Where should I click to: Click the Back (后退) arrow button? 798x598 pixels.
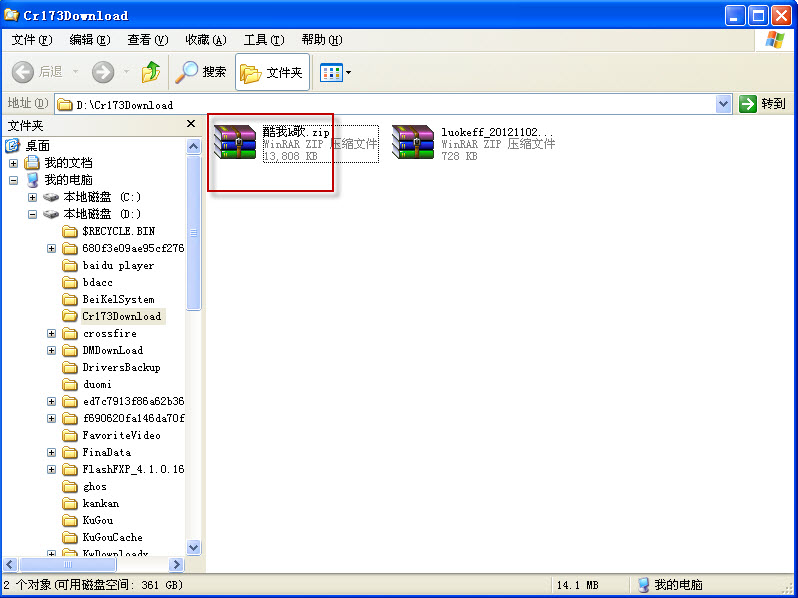23,72
